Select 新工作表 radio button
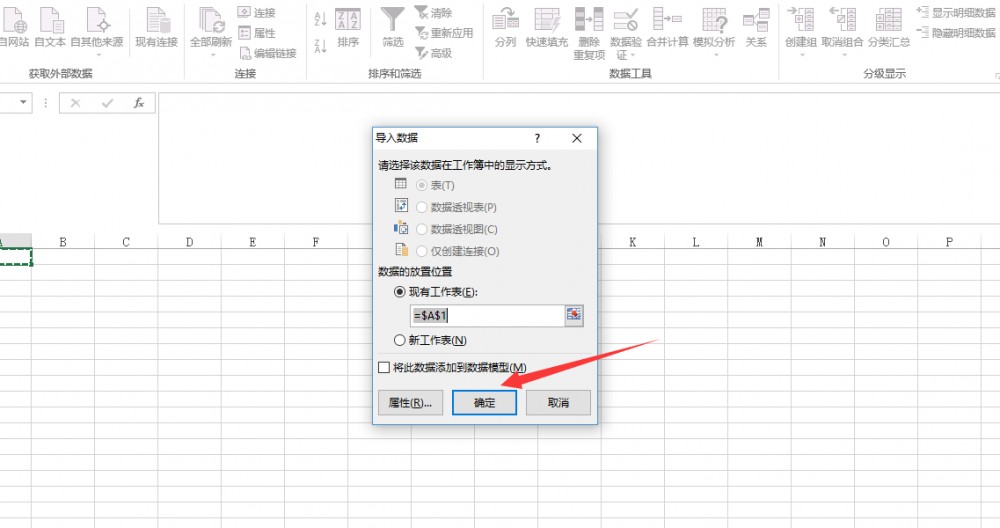This screenshot has width=1000, height=528. (x=400, y=340)
